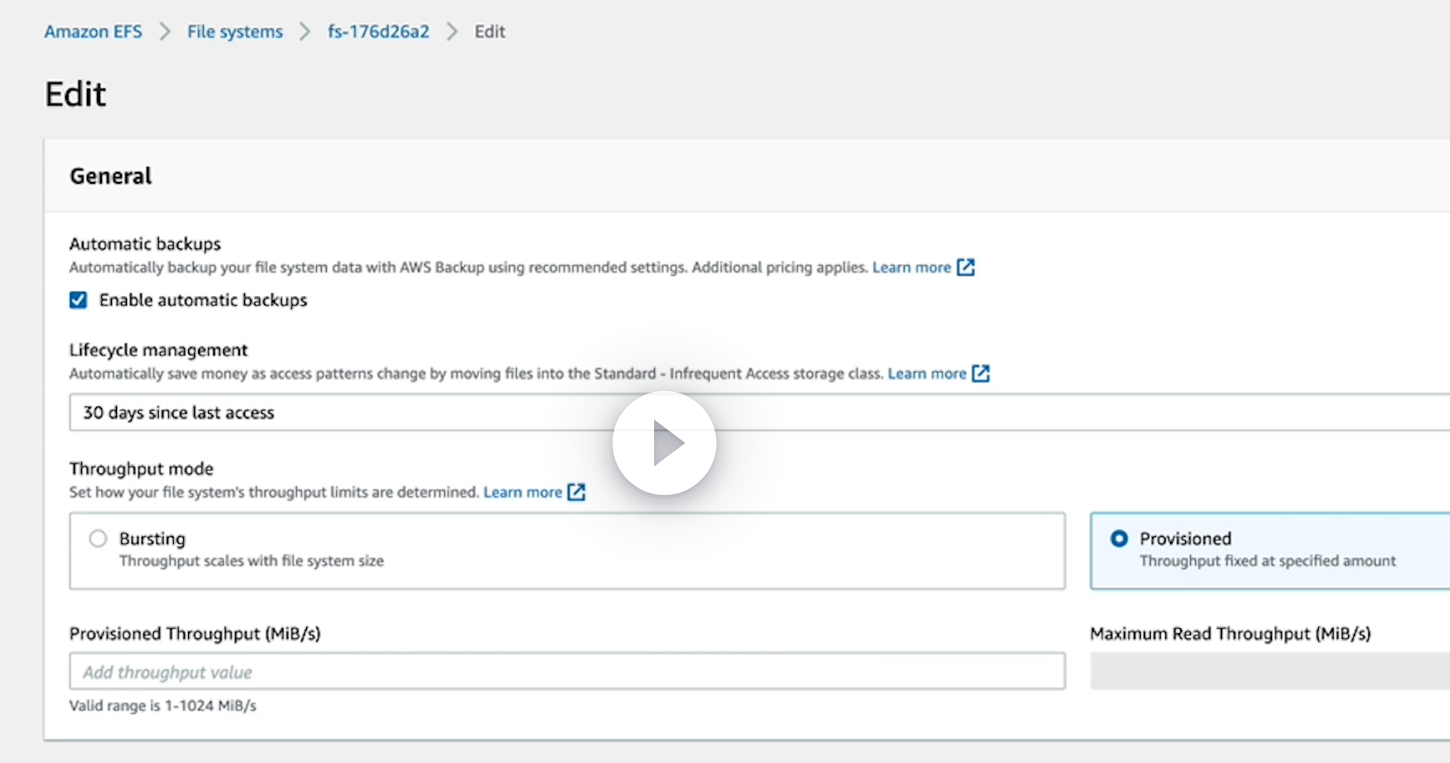Navigate to fs-176d26a2 breadcrumb
This screenshot has height=763, width=1450.
378,32
